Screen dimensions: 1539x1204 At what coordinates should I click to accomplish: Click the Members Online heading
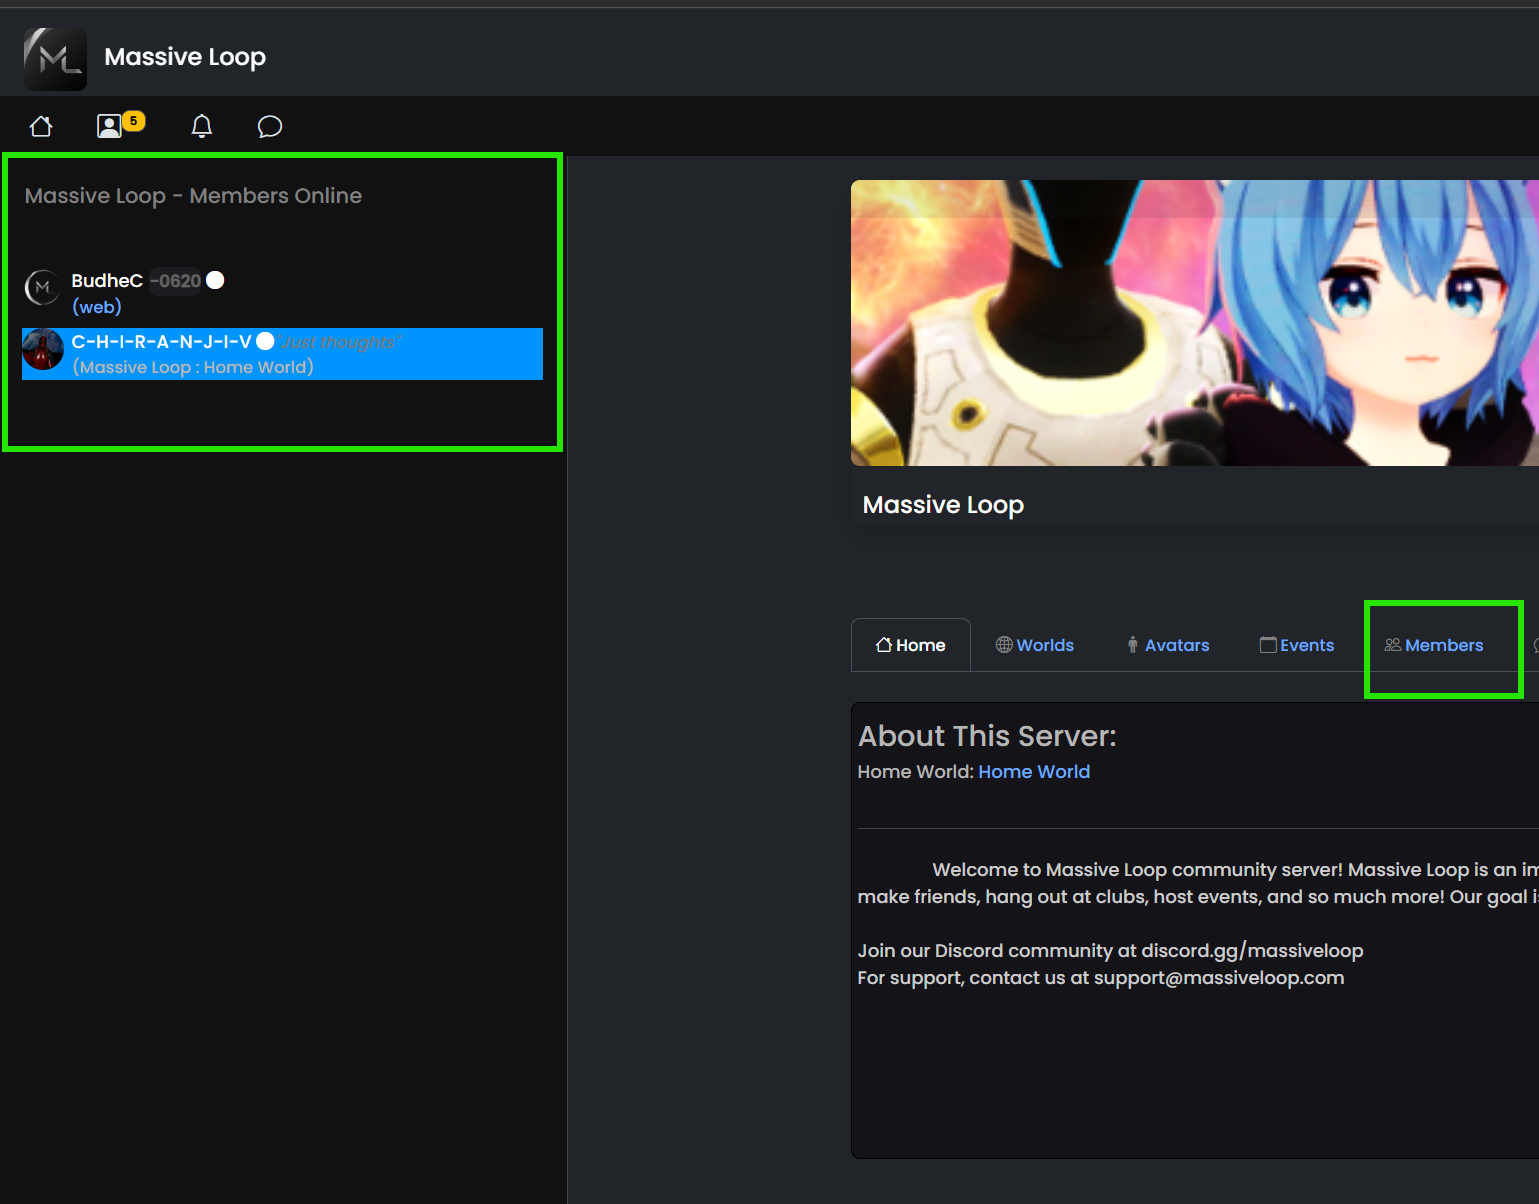[193, 196]
